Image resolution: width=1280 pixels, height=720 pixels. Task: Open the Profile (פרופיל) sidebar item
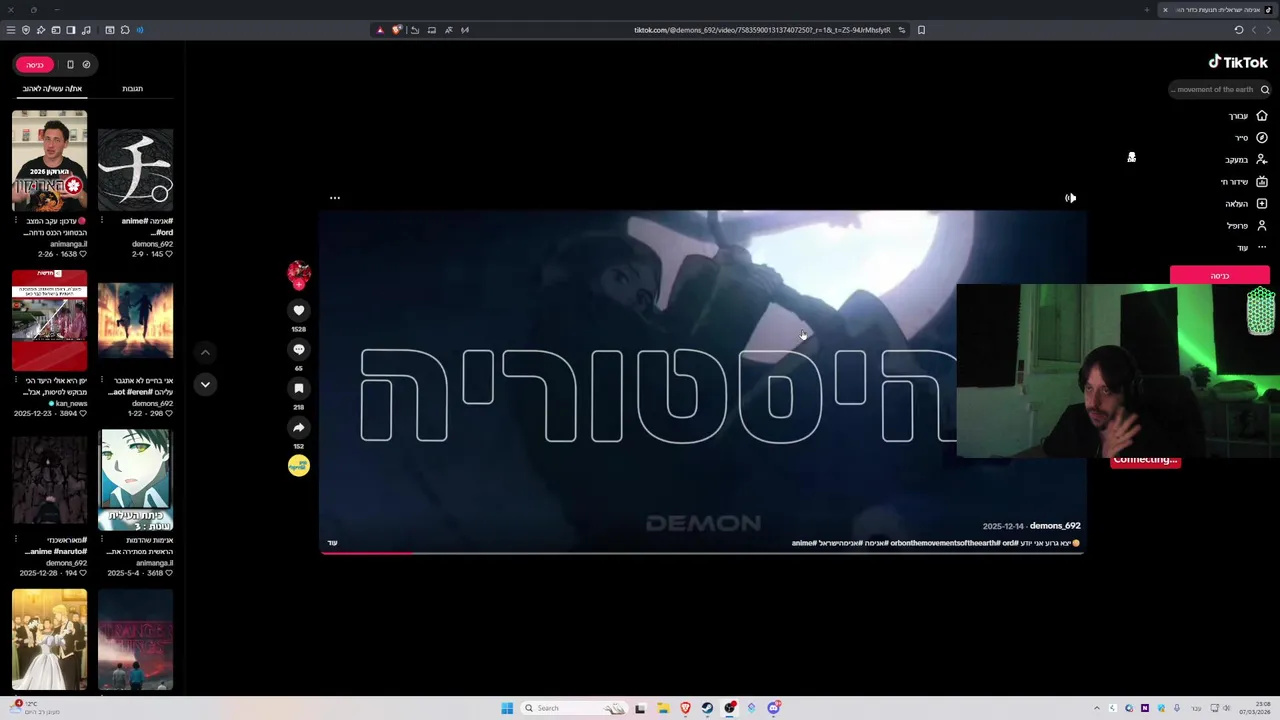(x=1247, y=226)
